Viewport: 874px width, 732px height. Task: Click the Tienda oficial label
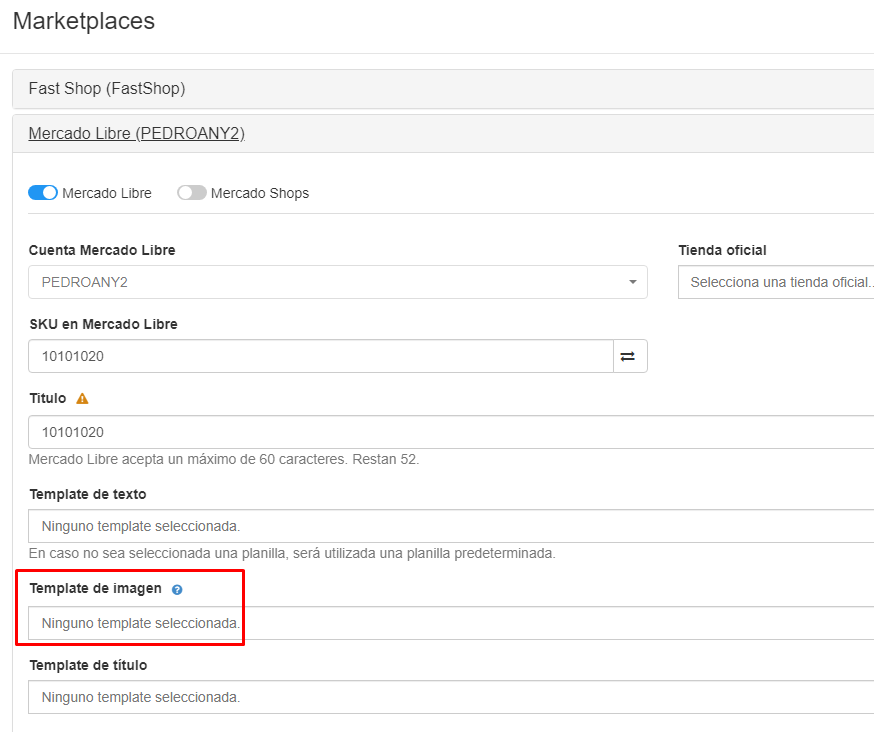[x=722, y=250]
